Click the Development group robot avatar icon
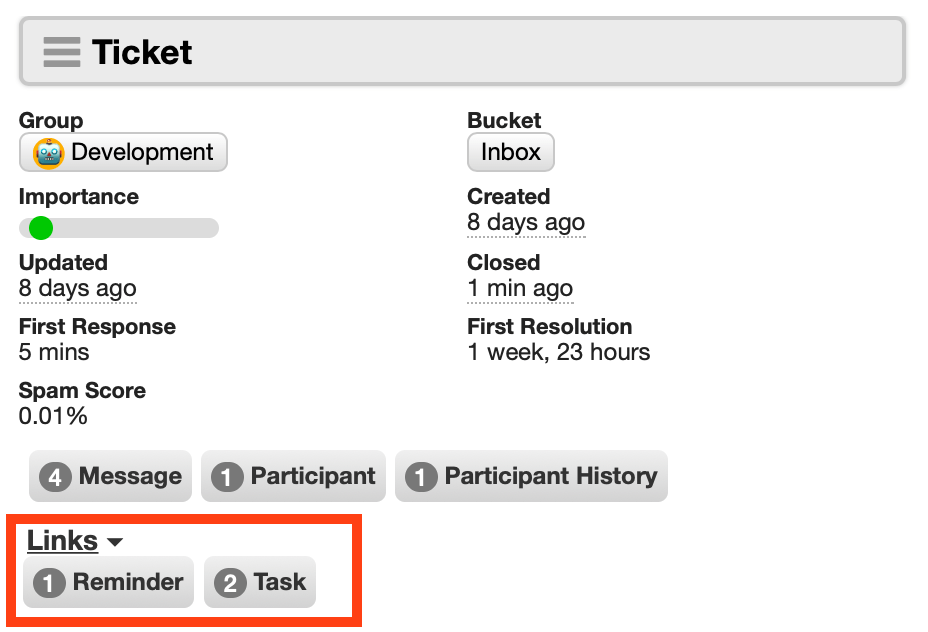Screen dimensions: 928x632 point(49,153)
